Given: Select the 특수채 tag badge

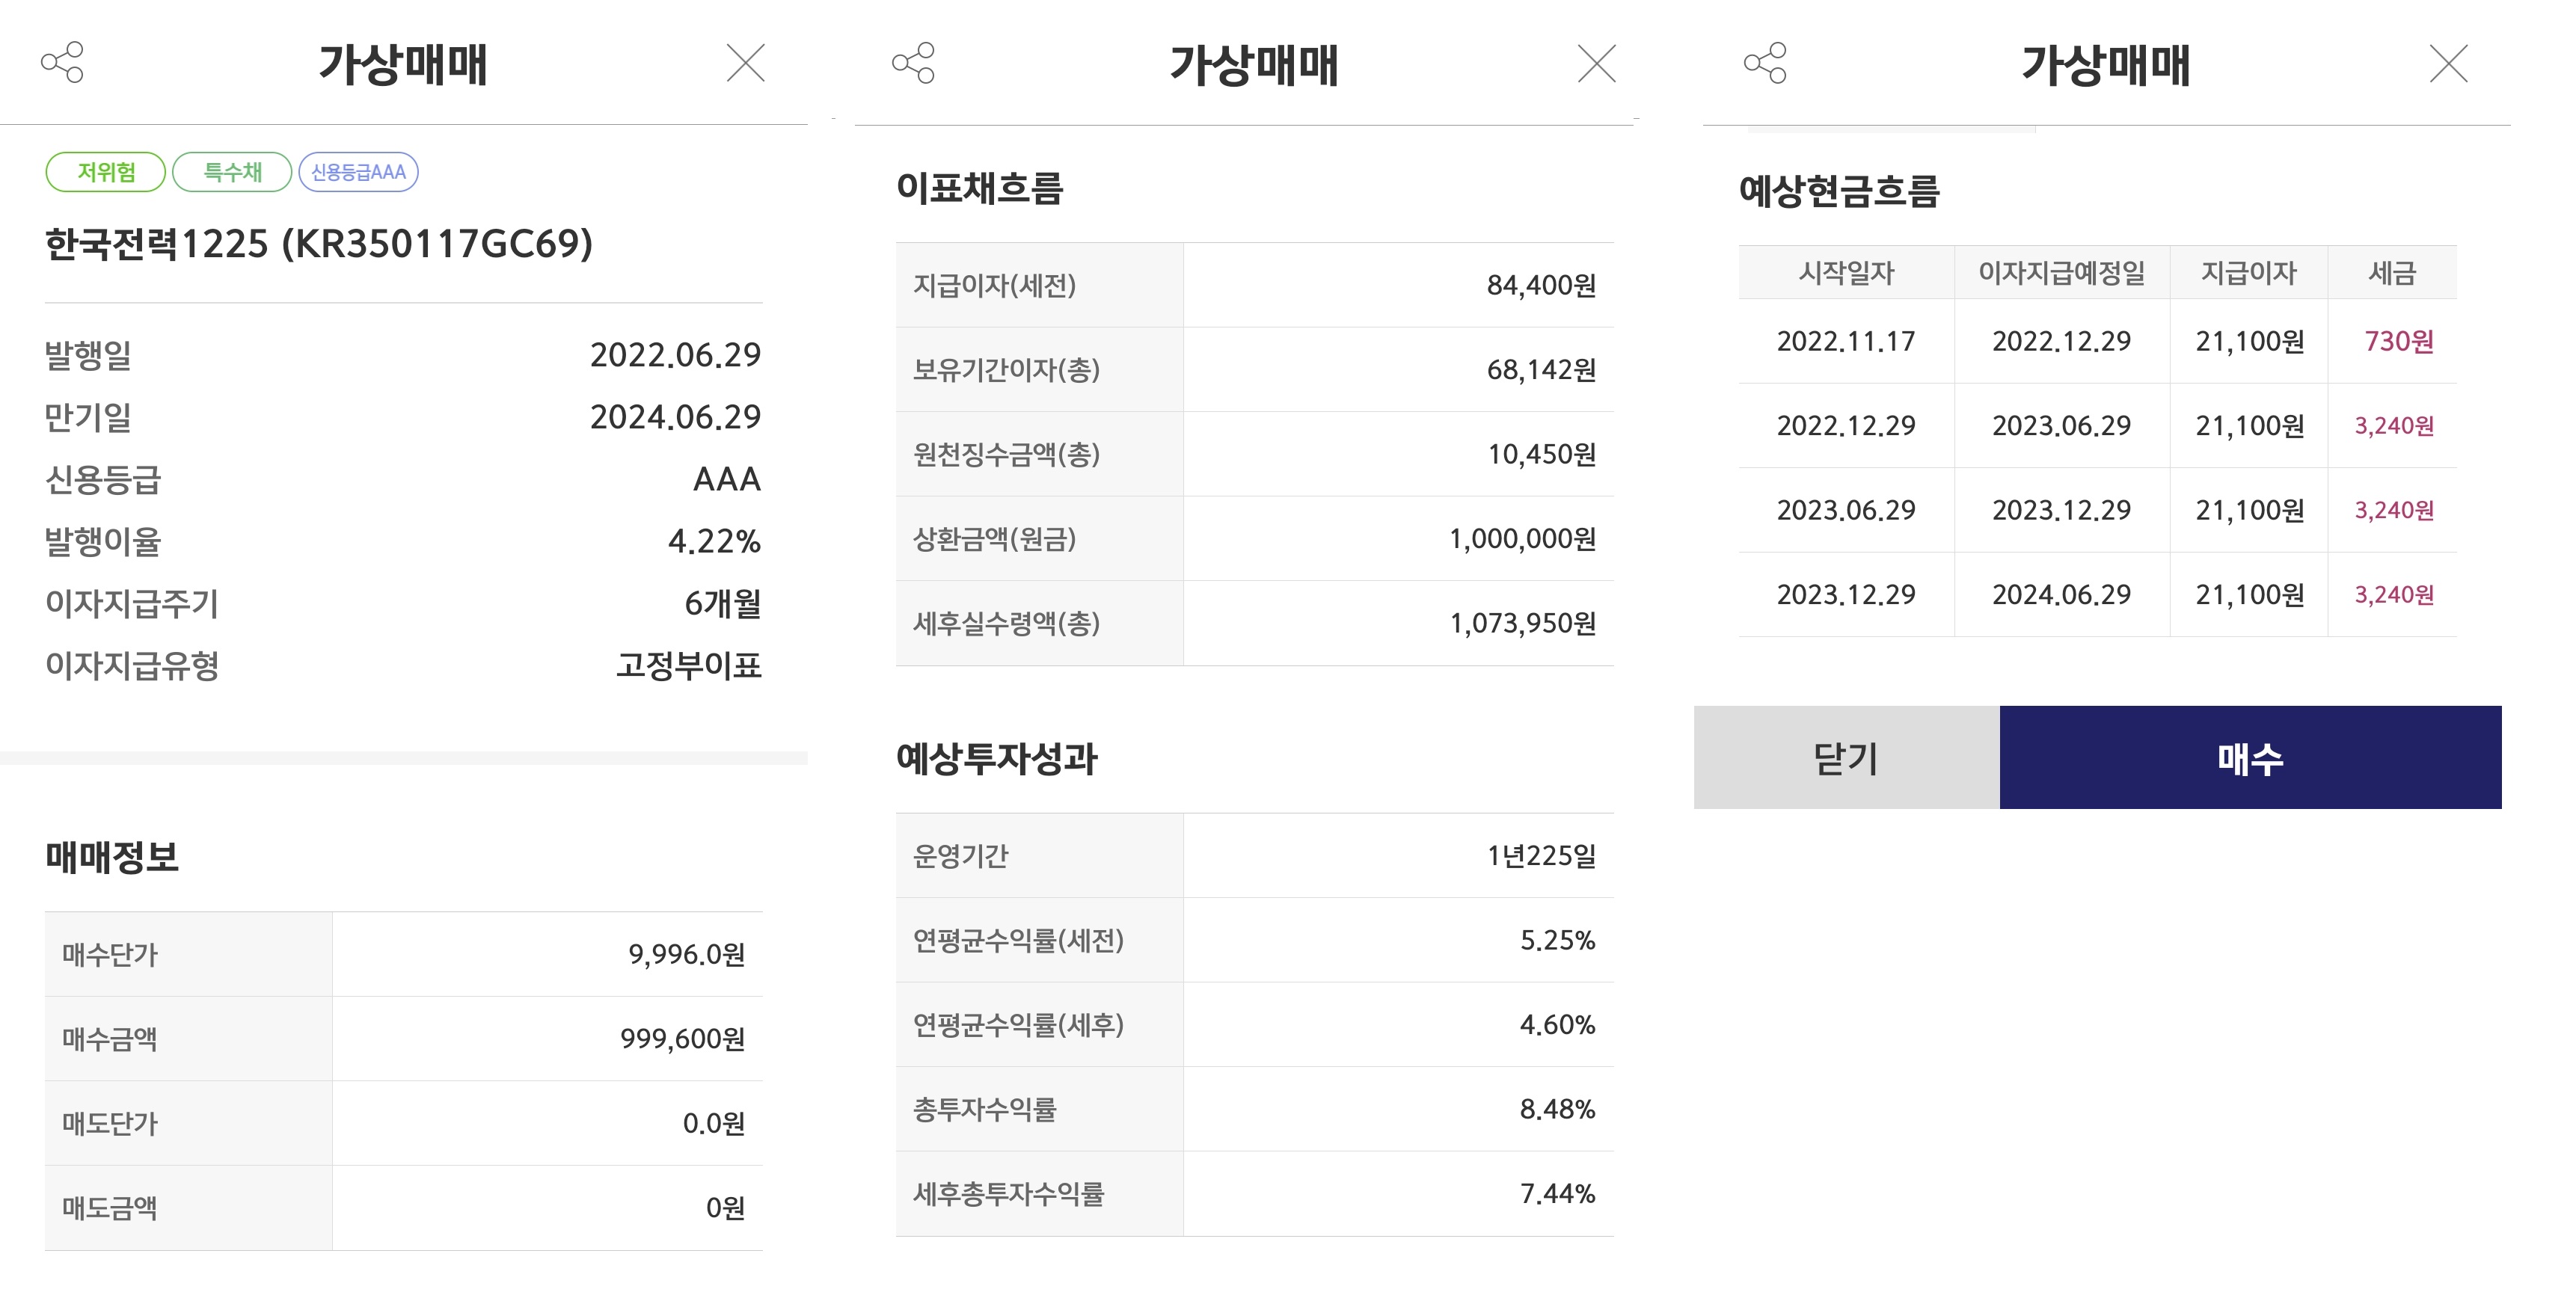Looking at the screenshot, I should pyautogui.click(x=232, y=172).
